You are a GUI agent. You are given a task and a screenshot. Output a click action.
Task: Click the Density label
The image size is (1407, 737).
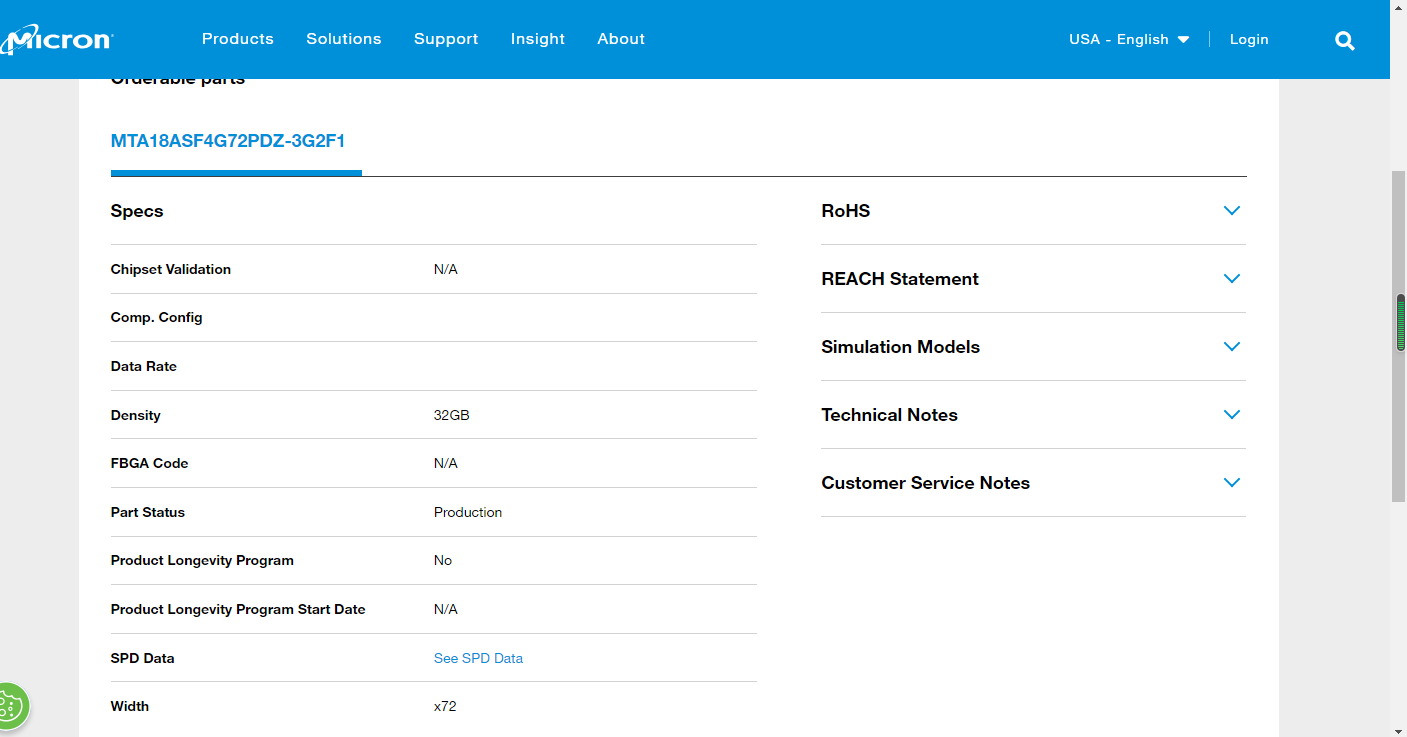tap(136, 415)
